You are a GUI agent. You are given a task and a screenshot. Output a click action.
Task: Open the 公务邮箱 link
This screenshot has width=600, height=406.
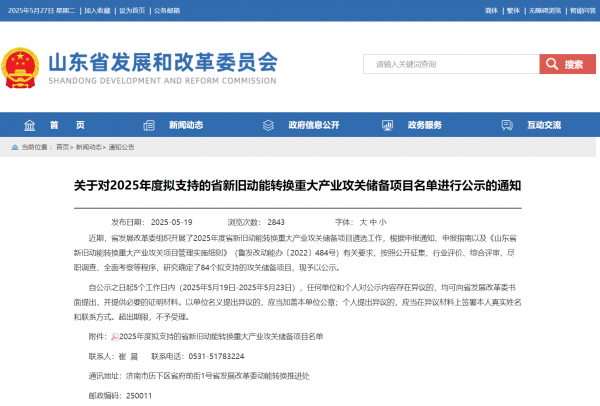tap(167, 11)
